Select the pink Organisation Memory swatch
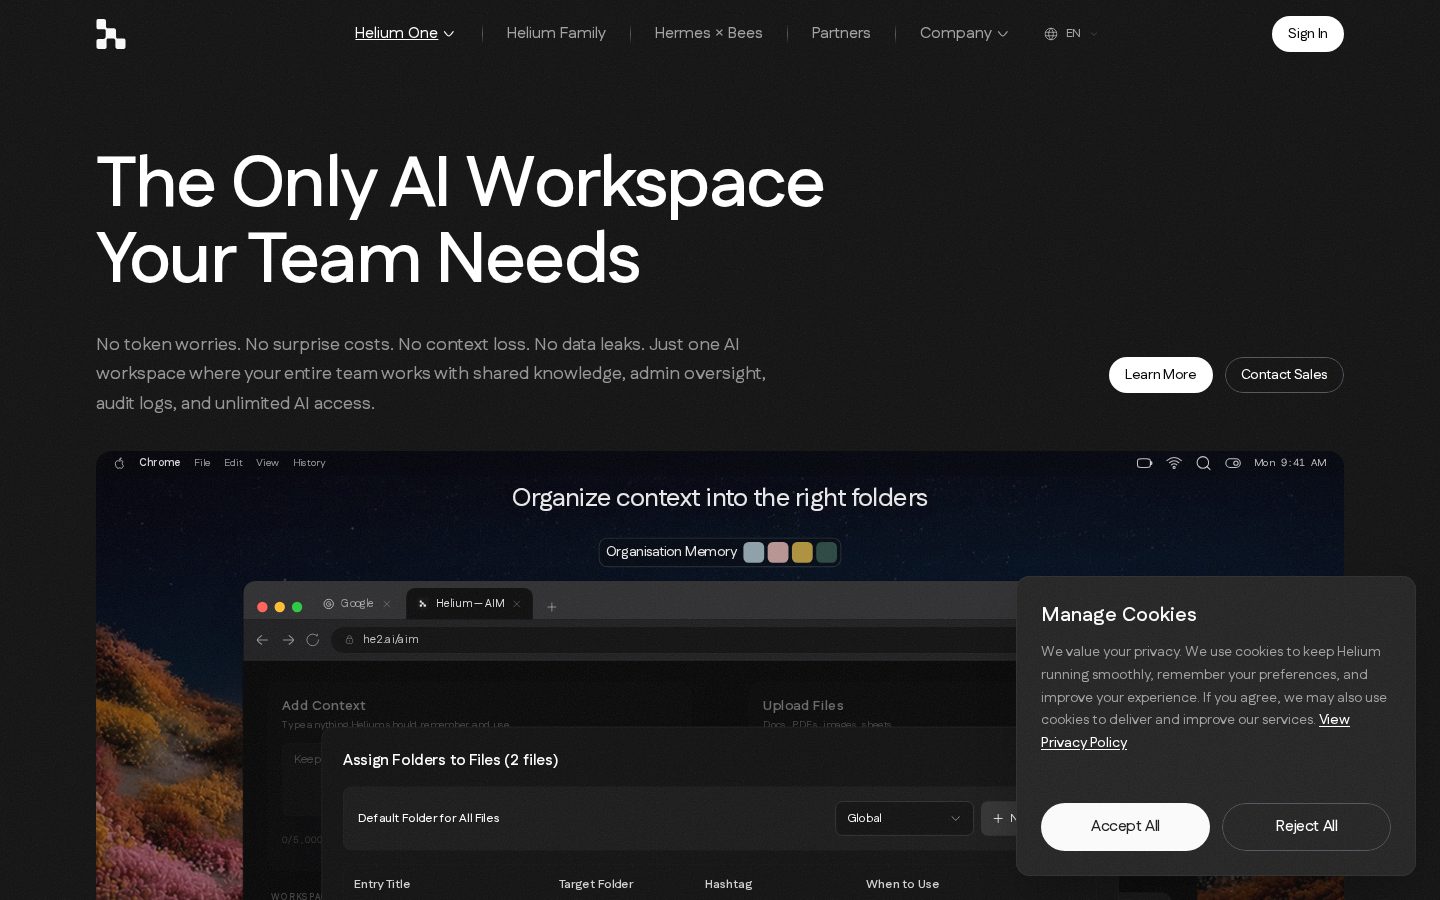The height and width of the screenshot is (900, 1440). pyautogui.click(x=778, y=552)
